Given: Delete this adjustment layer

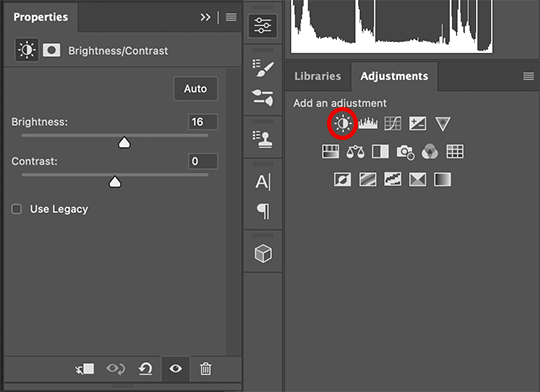Looking at the screenshot, I should point(206,369).
